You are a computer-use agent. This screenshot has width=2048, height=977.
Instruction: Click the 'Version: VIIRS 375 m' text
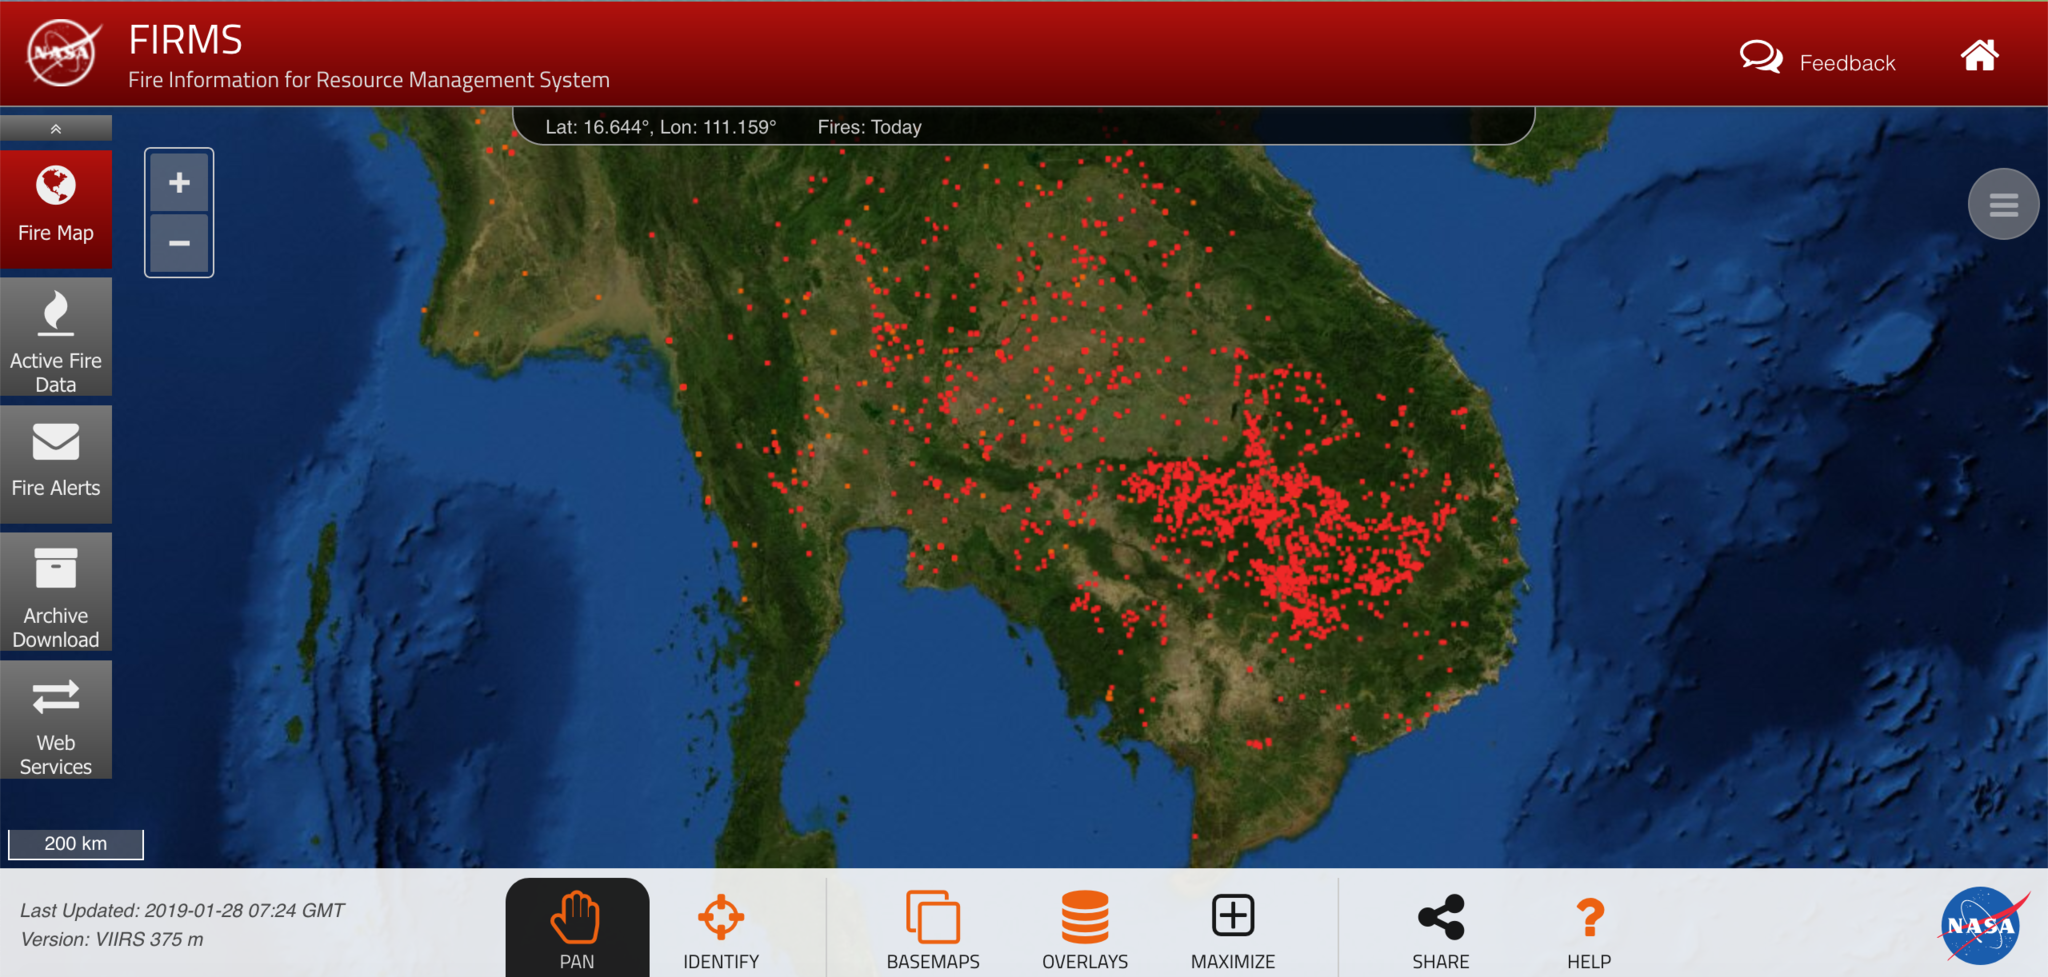pos(112,939)
